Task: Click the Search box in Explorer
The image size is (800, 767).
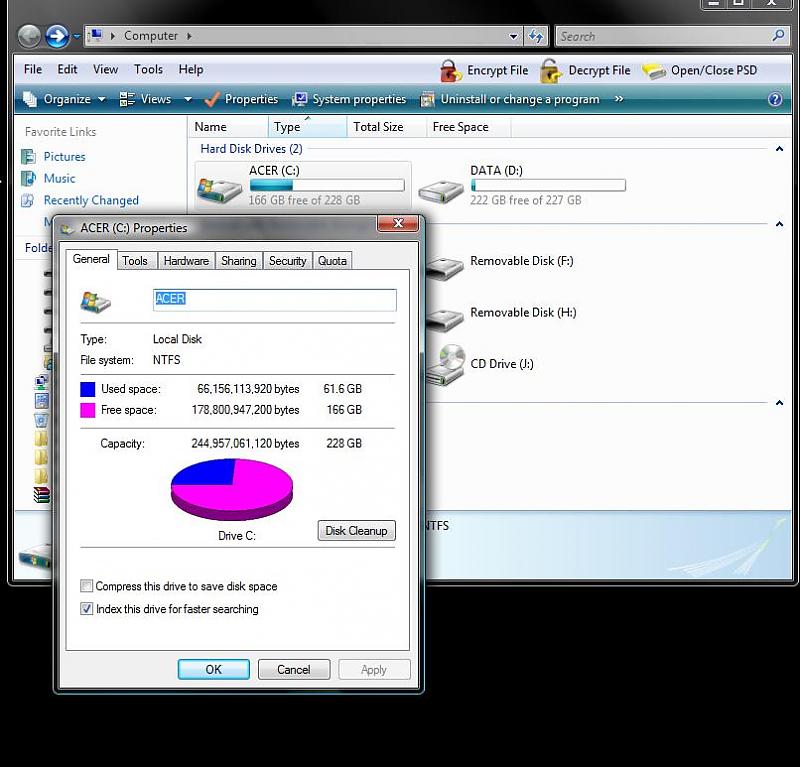Action: pos(671,36)
